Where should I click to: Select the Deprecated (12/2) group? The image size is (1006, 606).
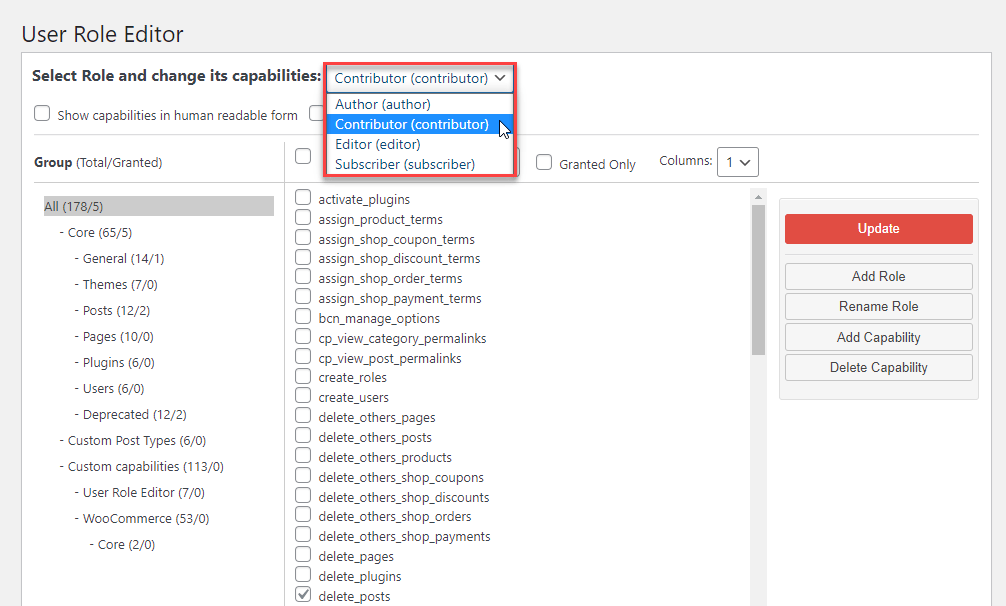click(x=135, y=414)
